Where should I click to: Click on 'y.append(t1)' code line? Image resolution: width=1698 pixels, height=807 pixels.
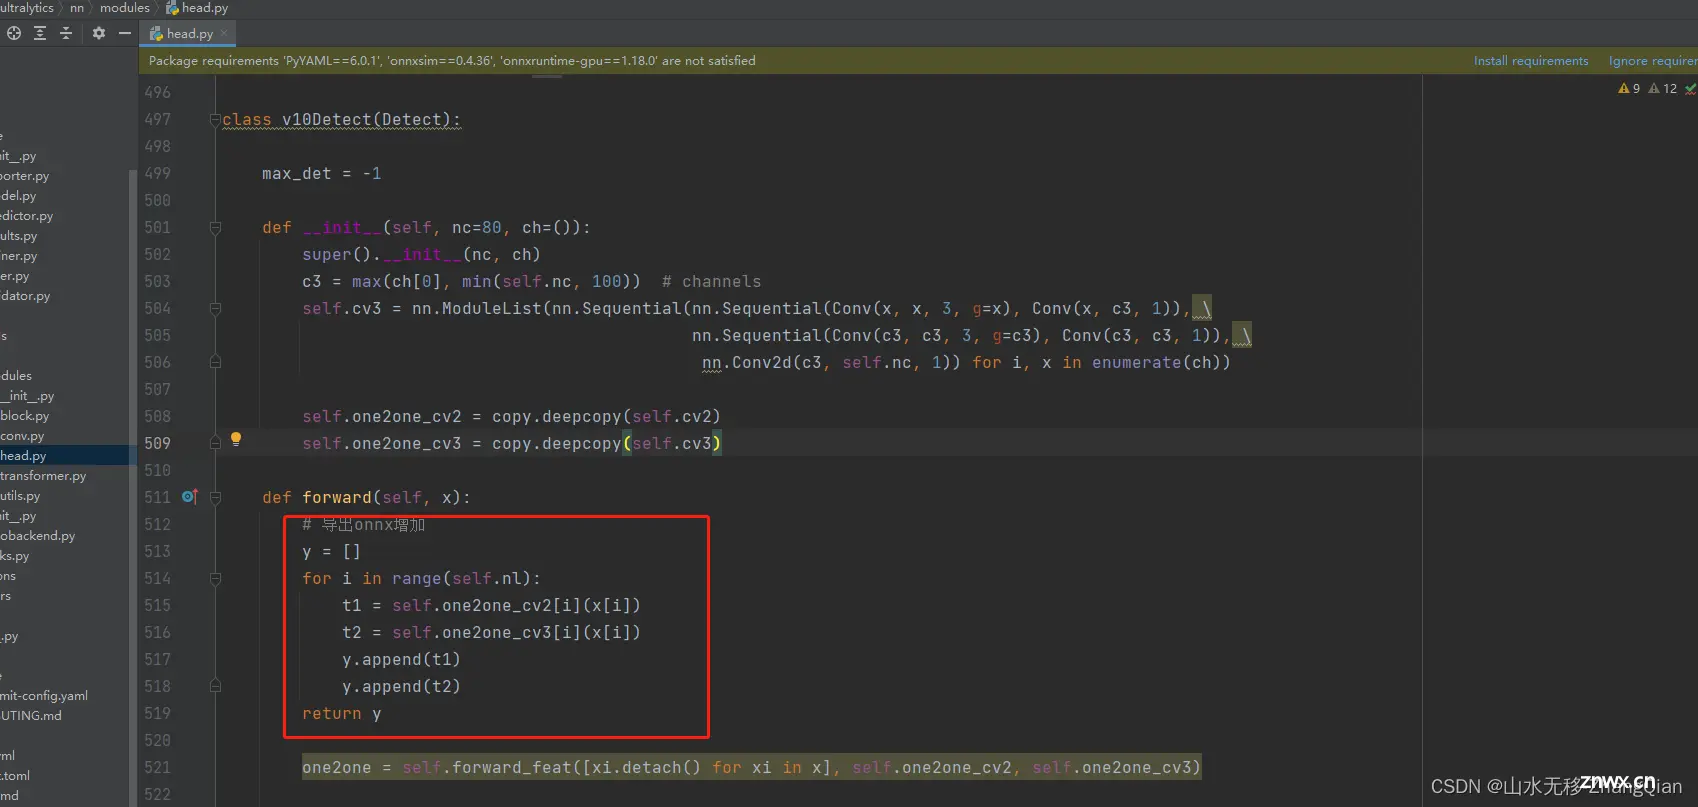(401, 660)
